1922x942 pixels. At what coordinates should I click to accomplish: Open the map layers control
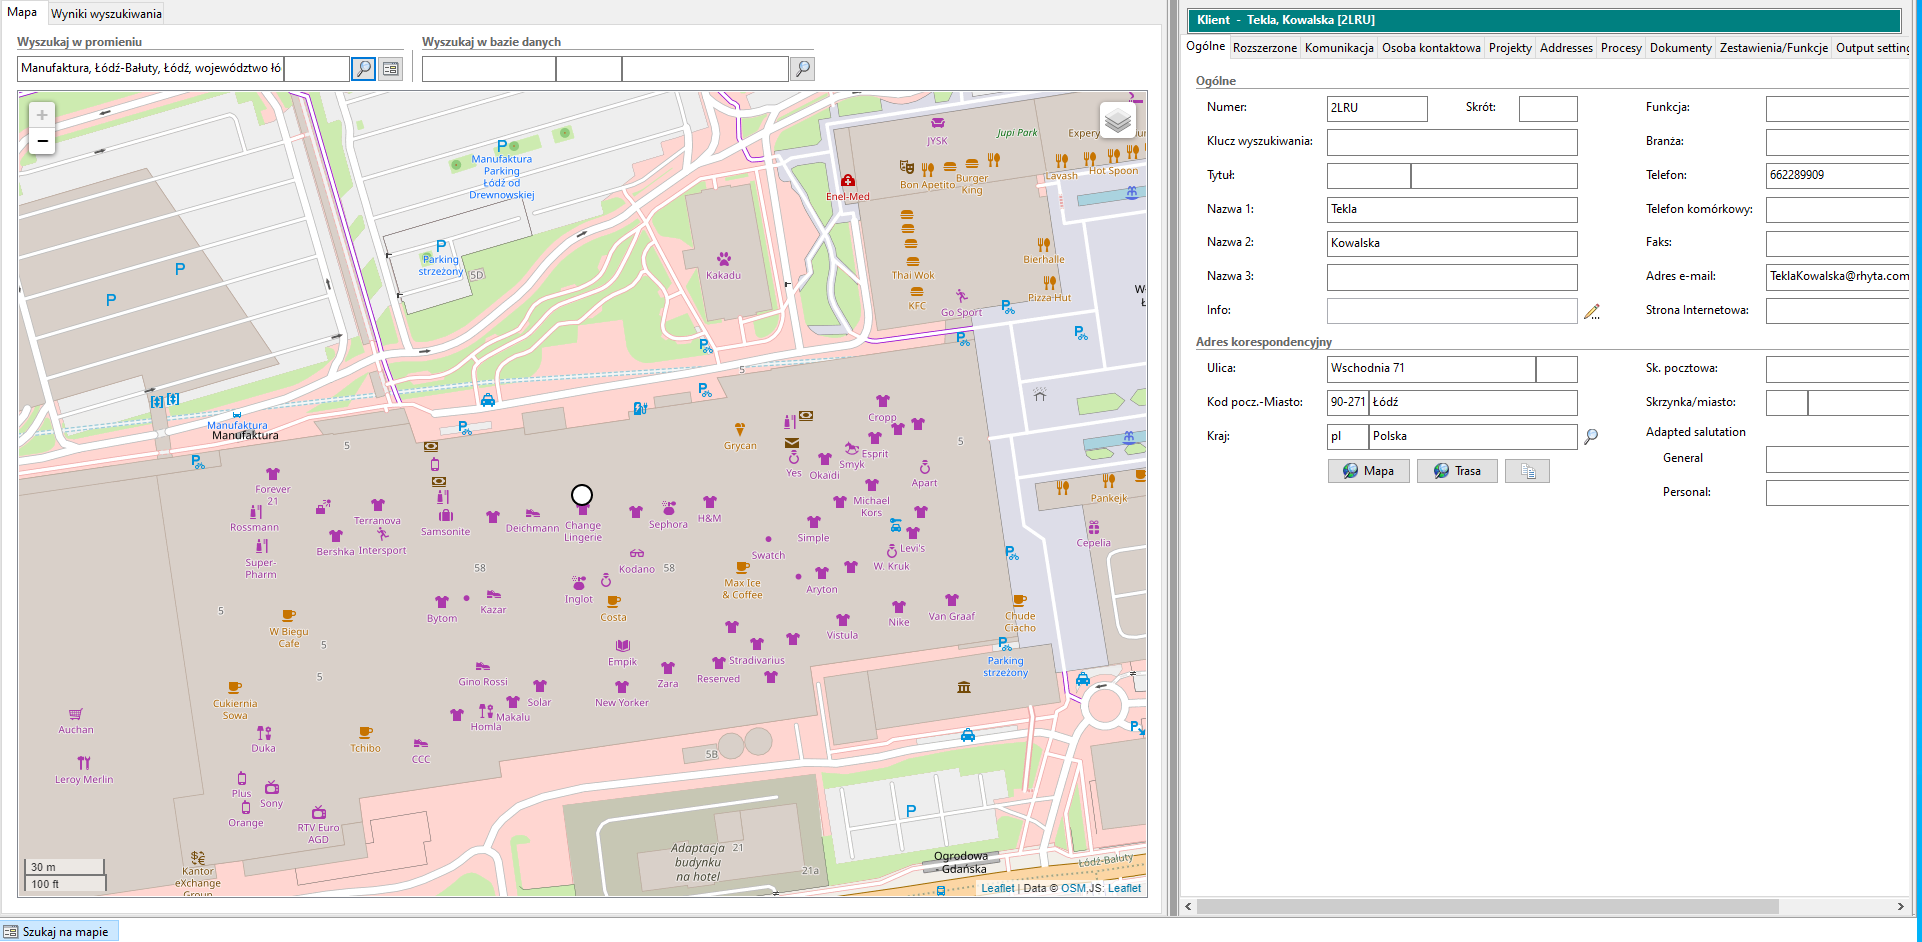click(x=1118, y=122)
